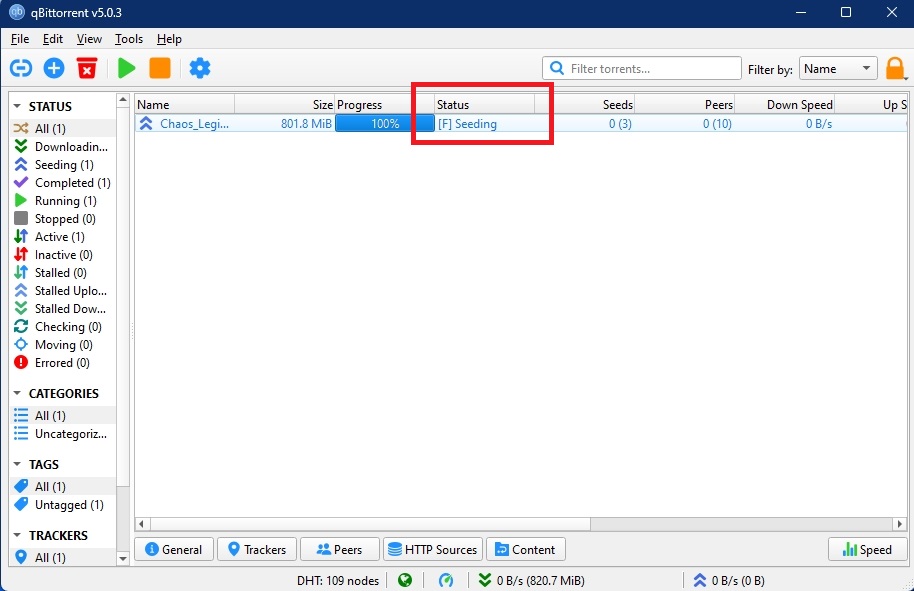Toggle alternative speed limits gauge icon
This screenshot has width=914, height=591.
point(446,580)
